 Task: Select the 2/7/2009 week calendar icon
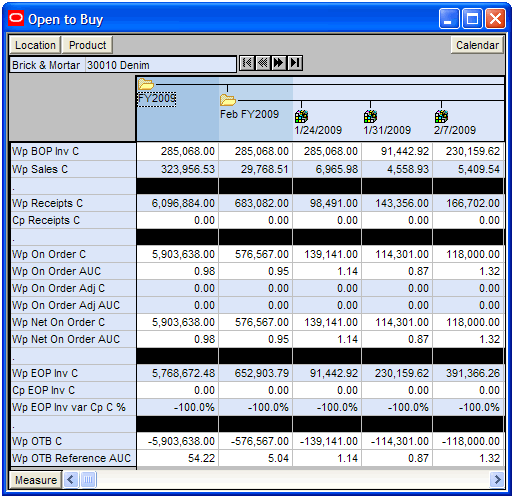click(441, 117)
